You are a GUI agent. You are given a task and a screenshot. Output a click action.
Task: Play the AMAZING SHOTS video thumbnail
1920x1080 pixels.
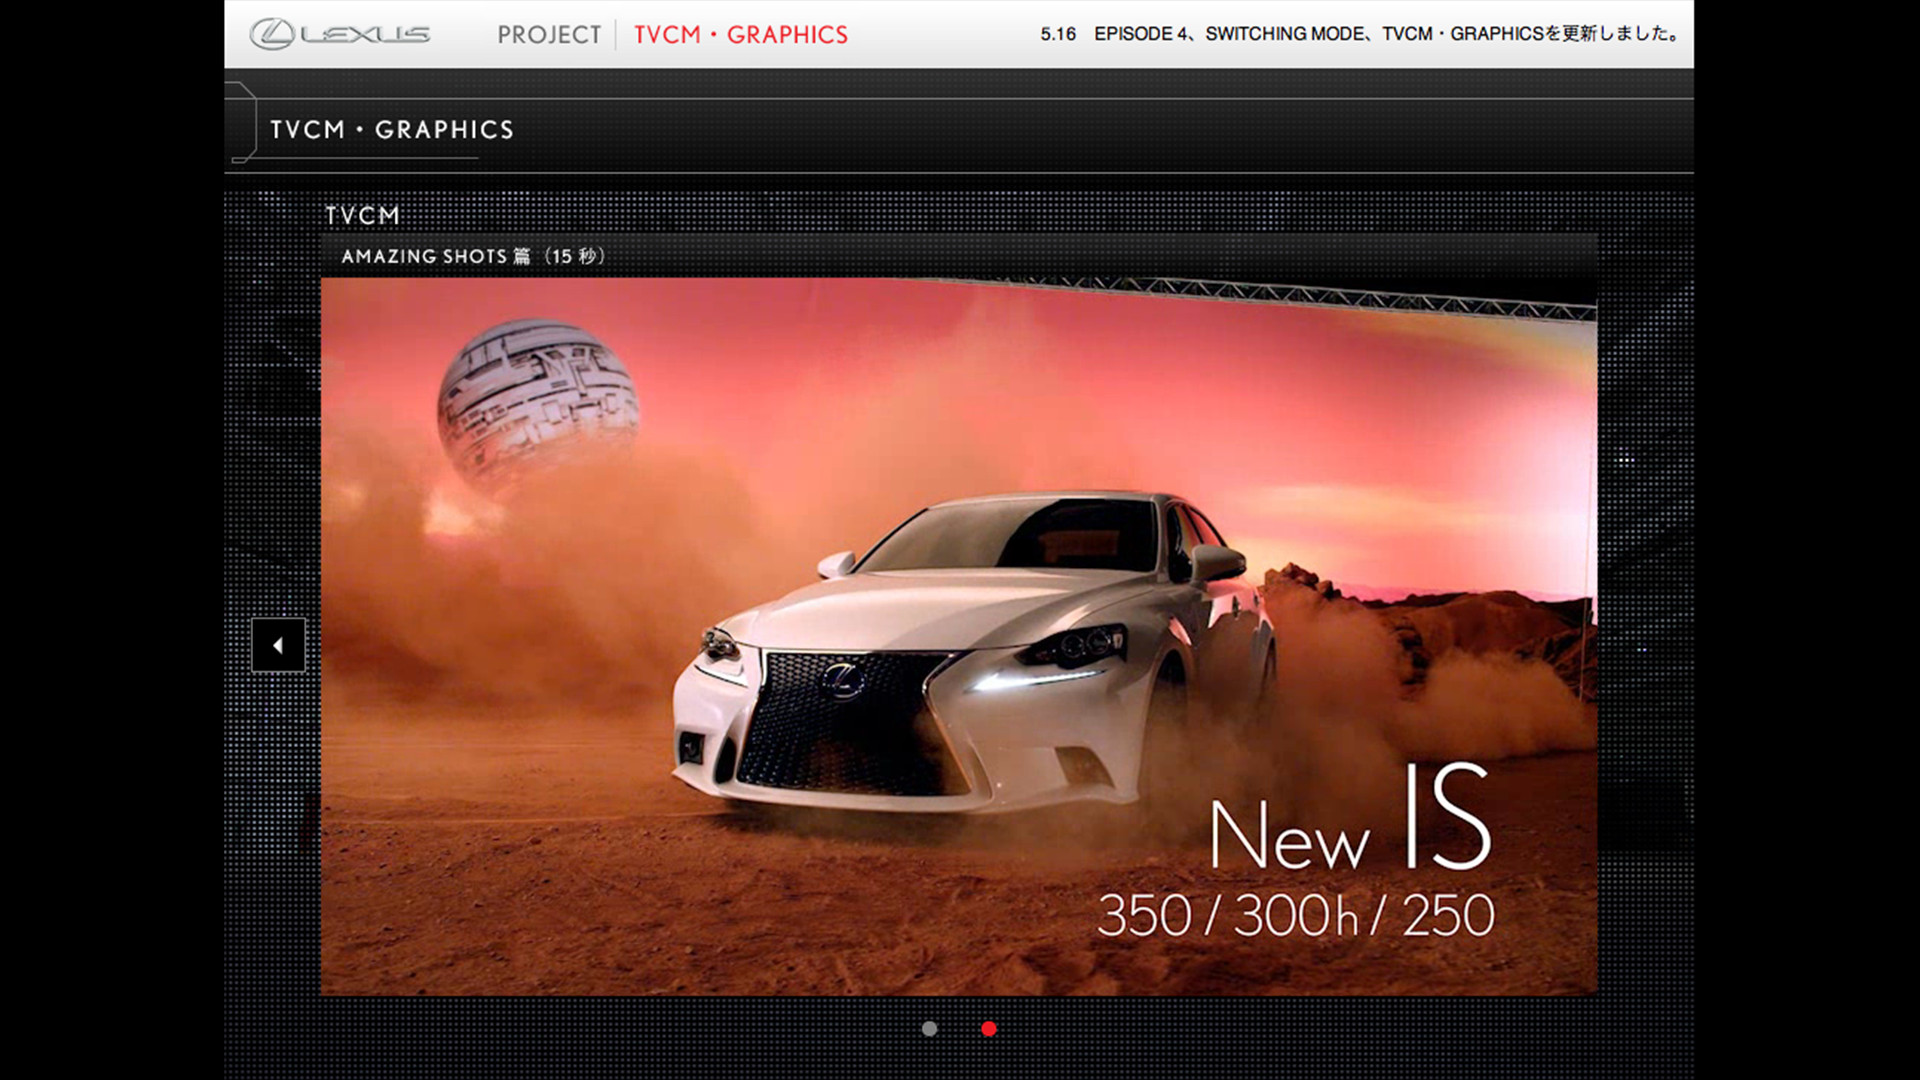point(958,636)
